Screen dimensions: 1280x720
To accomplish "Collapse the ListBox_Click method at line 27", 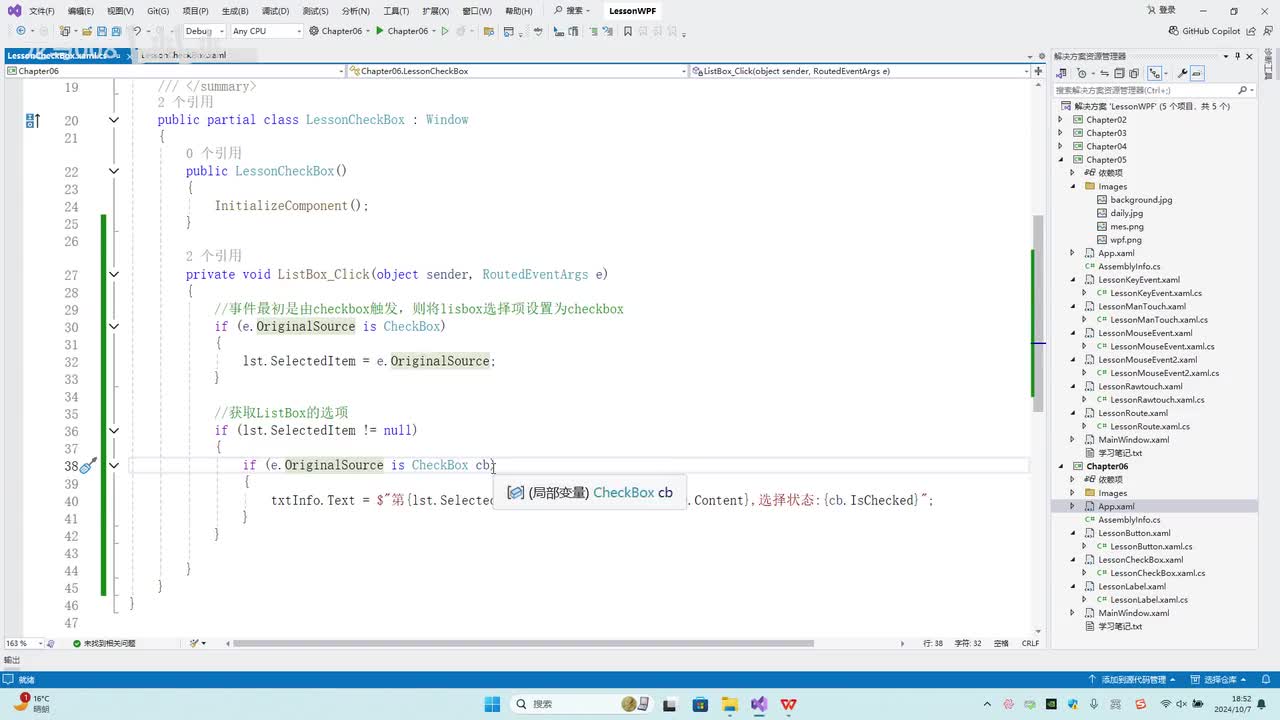I will click(113, 275).
